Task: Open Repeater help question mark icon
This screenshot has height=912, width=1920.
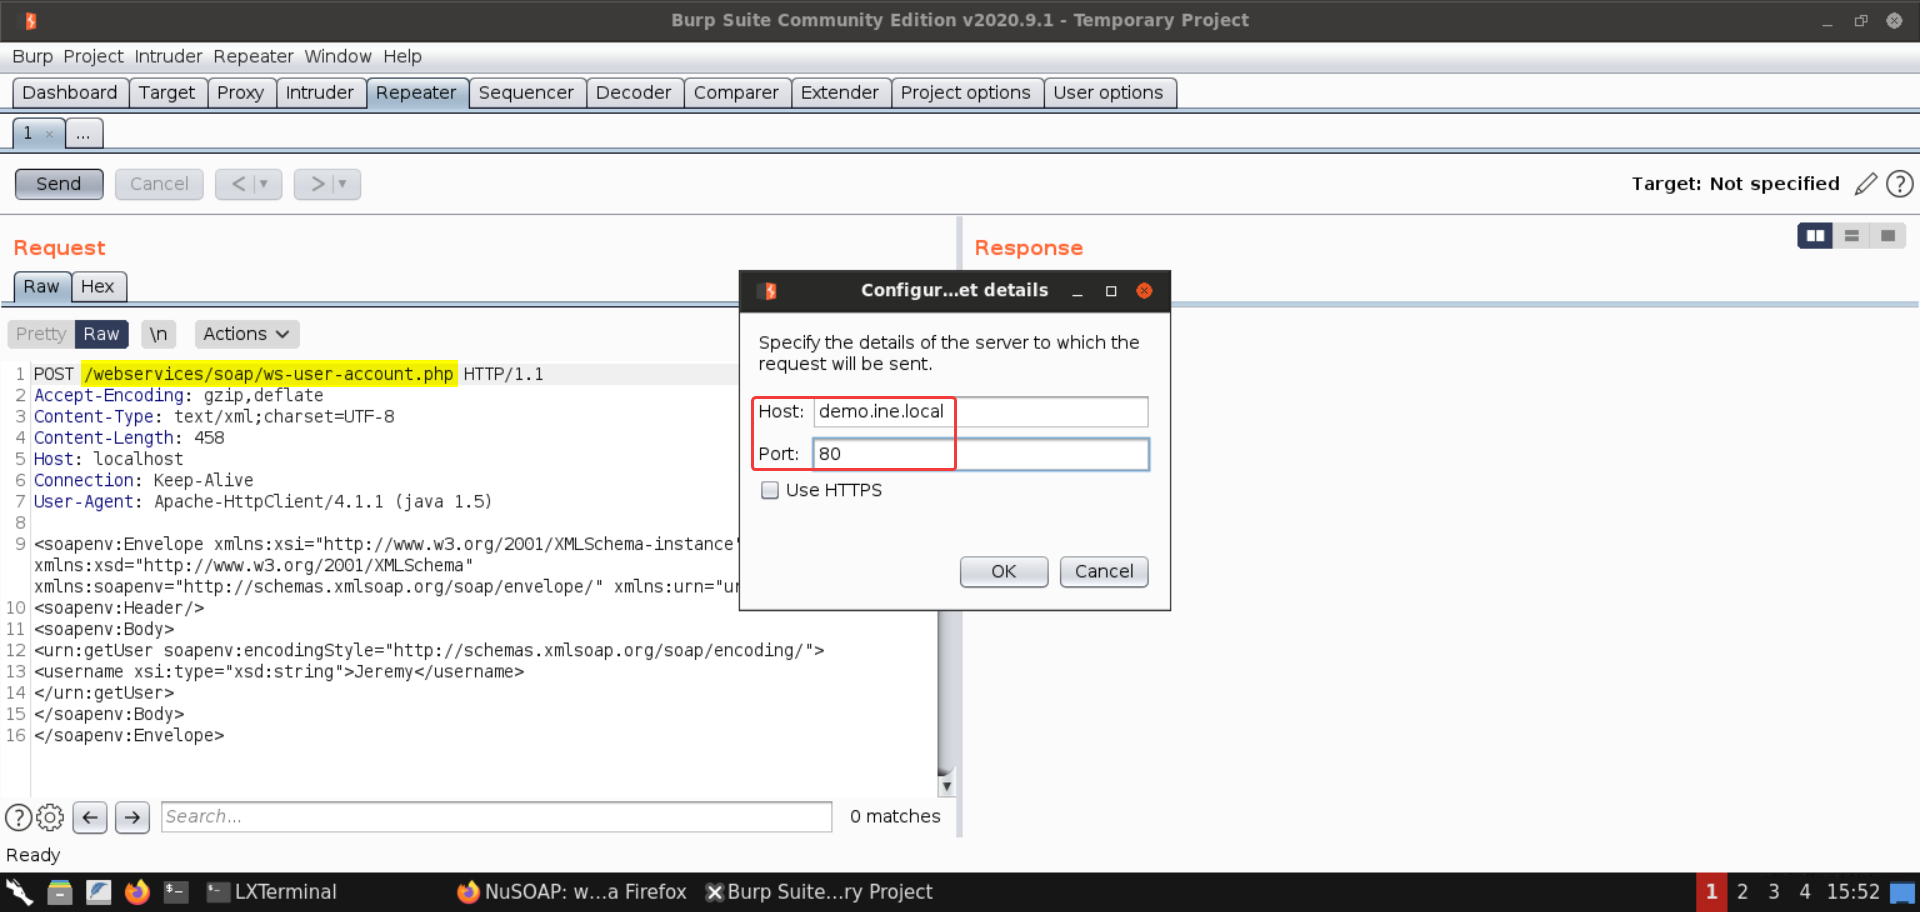Action: pos(1899,184)
